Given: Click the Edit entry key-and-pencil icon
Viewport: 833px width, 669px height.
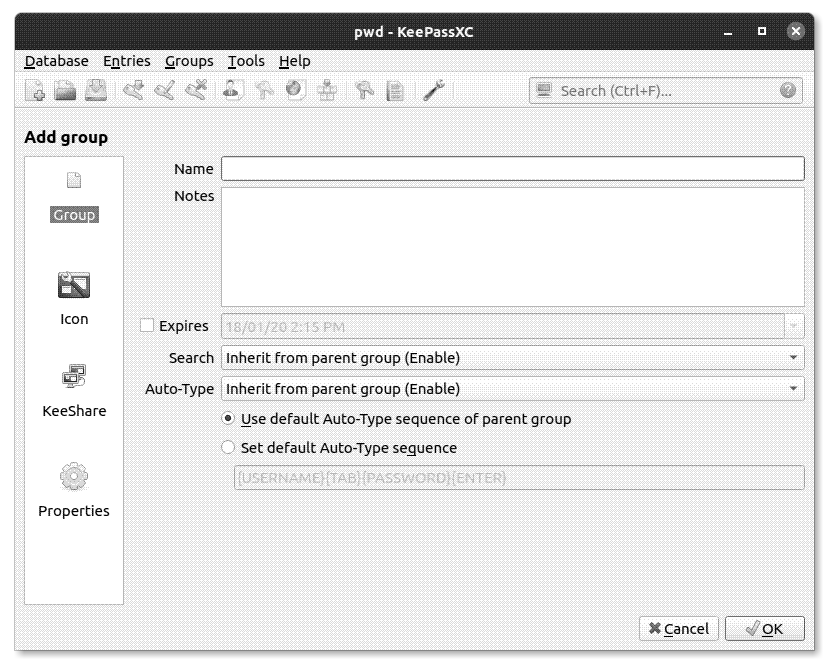Looking at the screenshot, I should click(165, 90).
